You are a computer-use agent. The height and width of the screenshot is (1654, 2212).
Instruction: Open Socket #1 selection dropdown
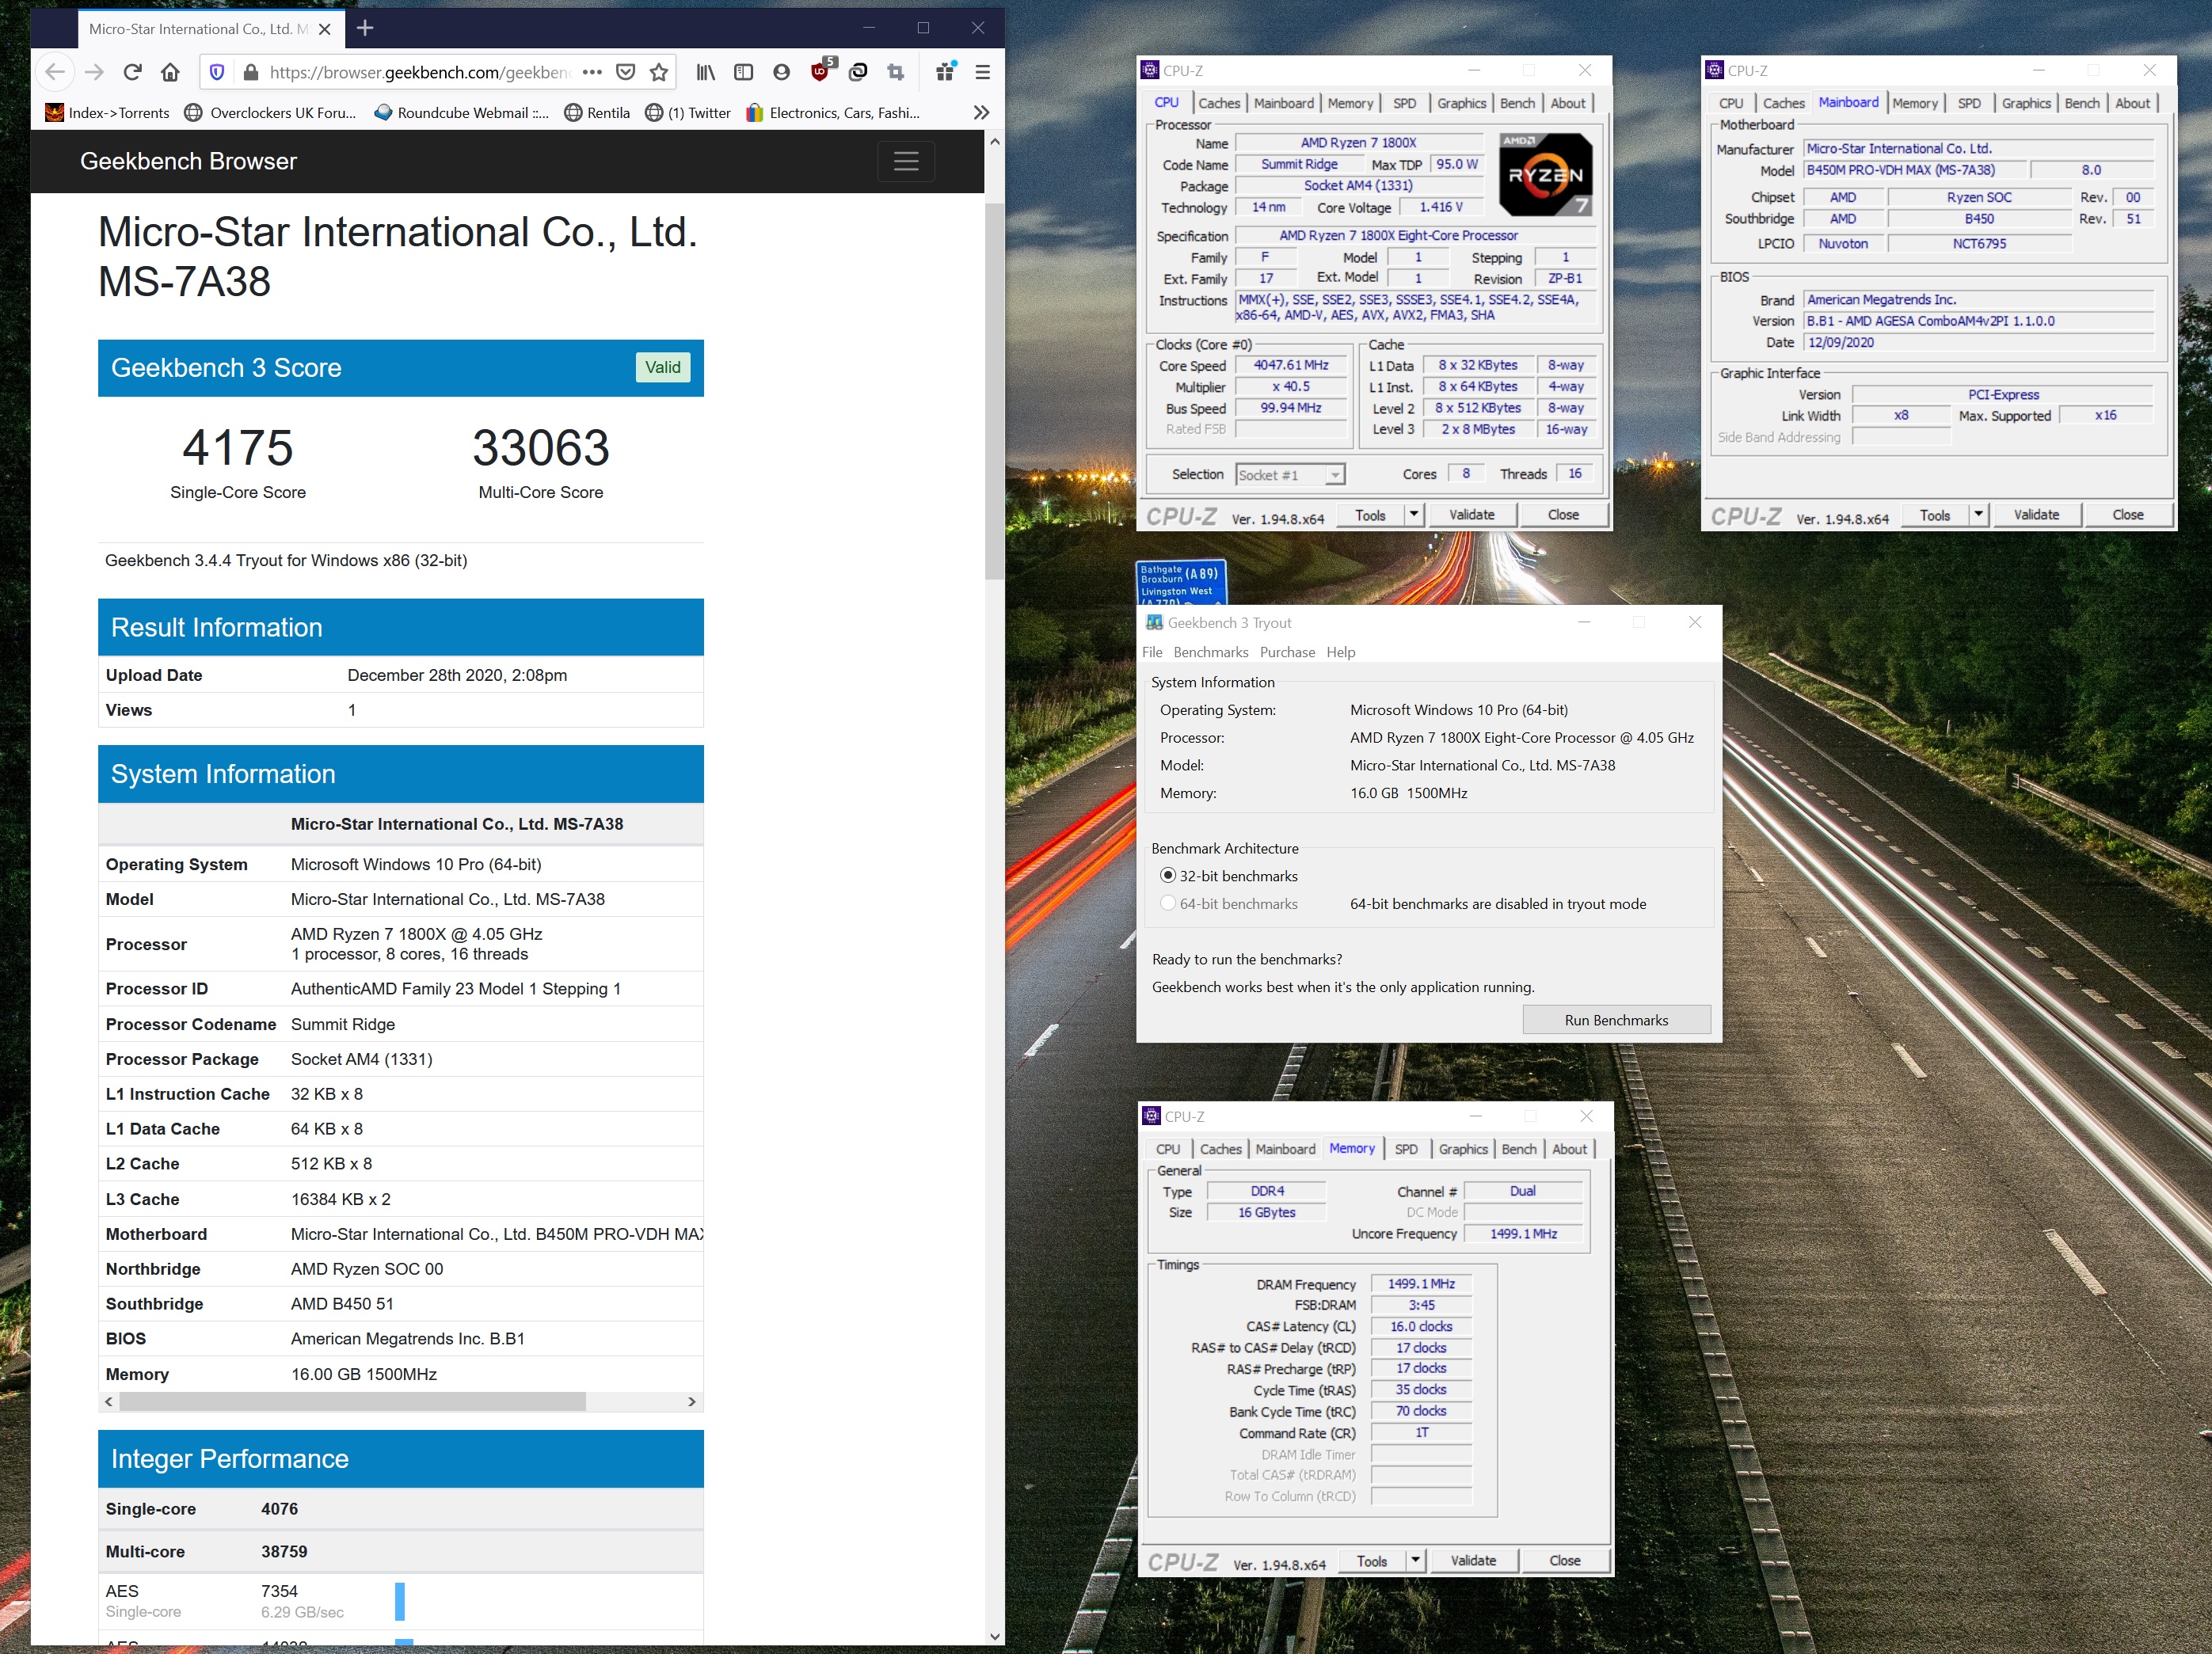tap(1290, 475)
